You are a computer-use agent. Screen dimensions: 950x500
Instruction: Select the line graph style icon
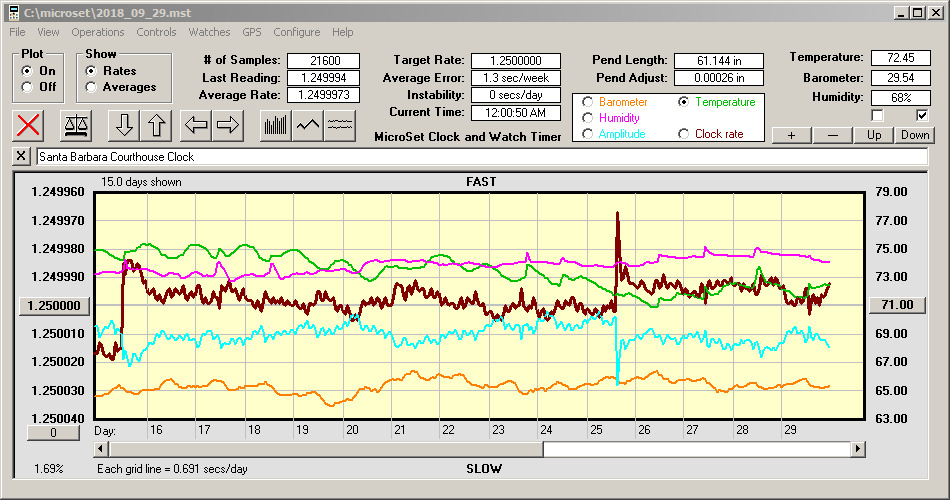click(x=308, y=125)
